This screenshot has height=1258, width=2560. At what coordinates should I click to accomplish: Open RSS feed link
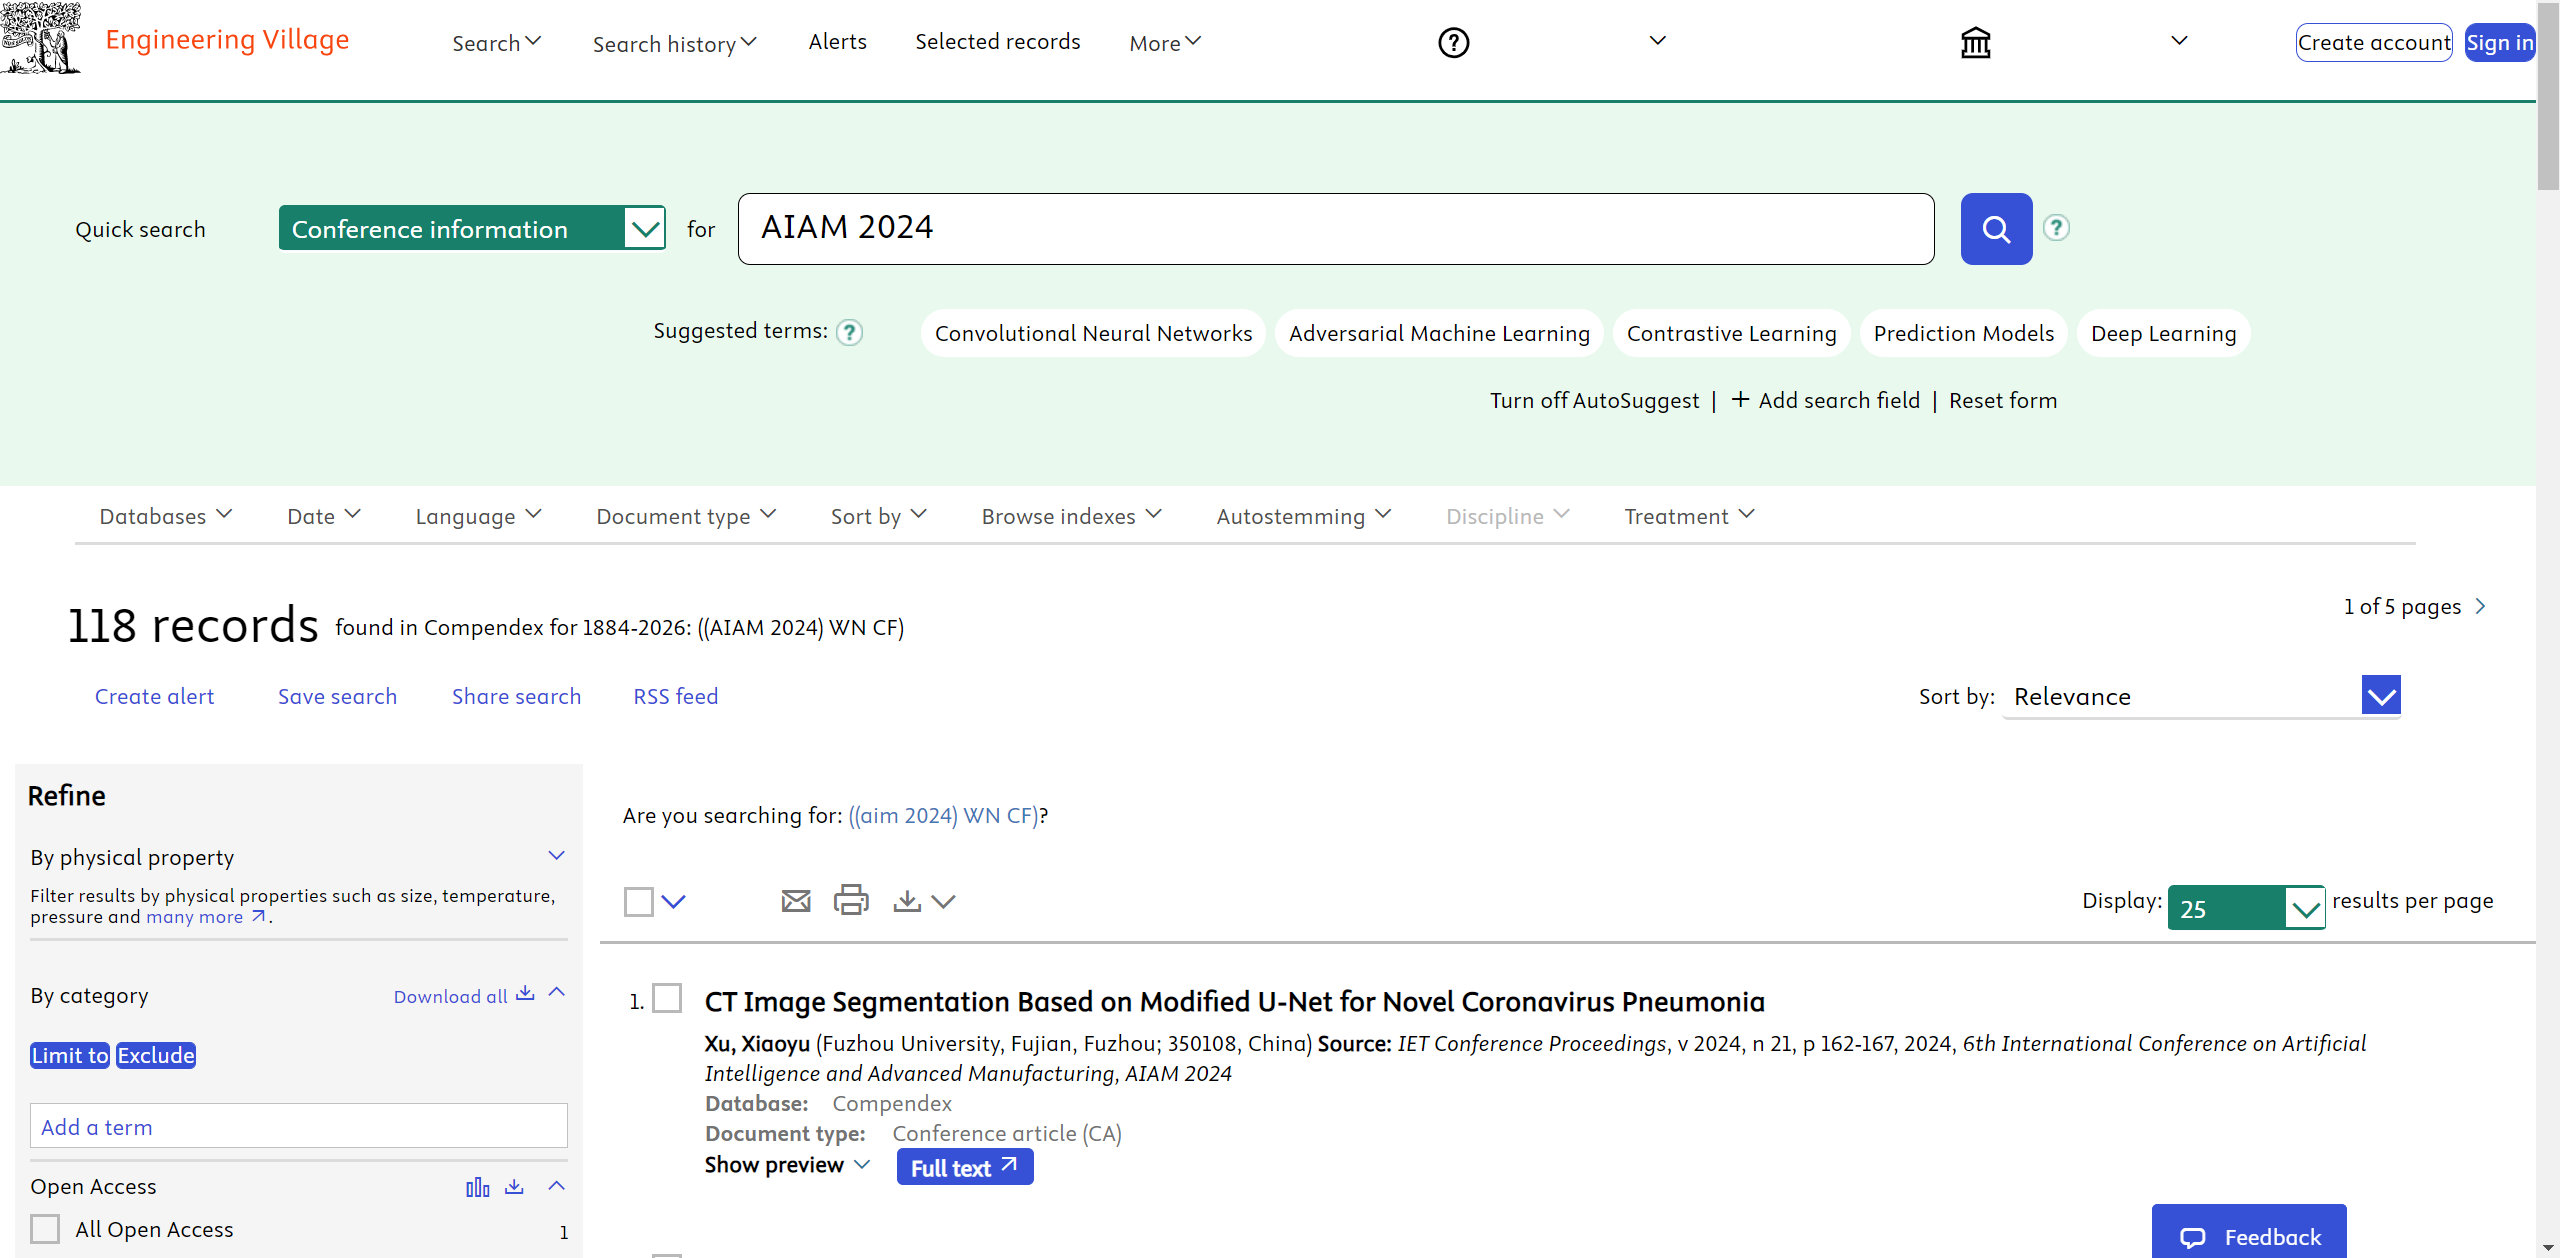675,696
